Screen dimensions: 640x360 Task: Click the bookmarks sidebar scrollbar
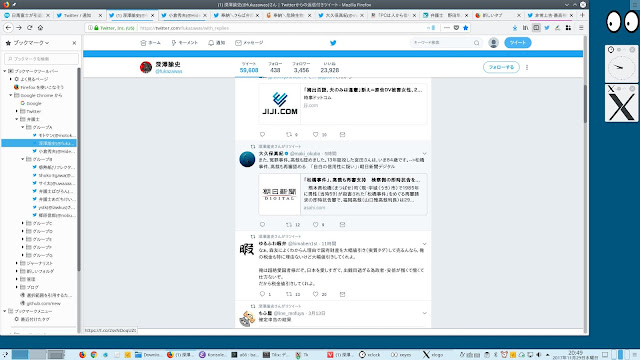79,169
